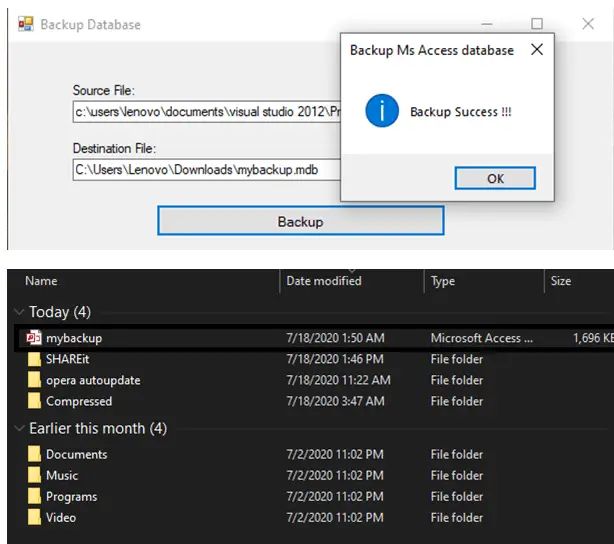Click the 7/18/2020 11:22 AM date
Viewport: 614px width, 544px height.
(338, 380)
